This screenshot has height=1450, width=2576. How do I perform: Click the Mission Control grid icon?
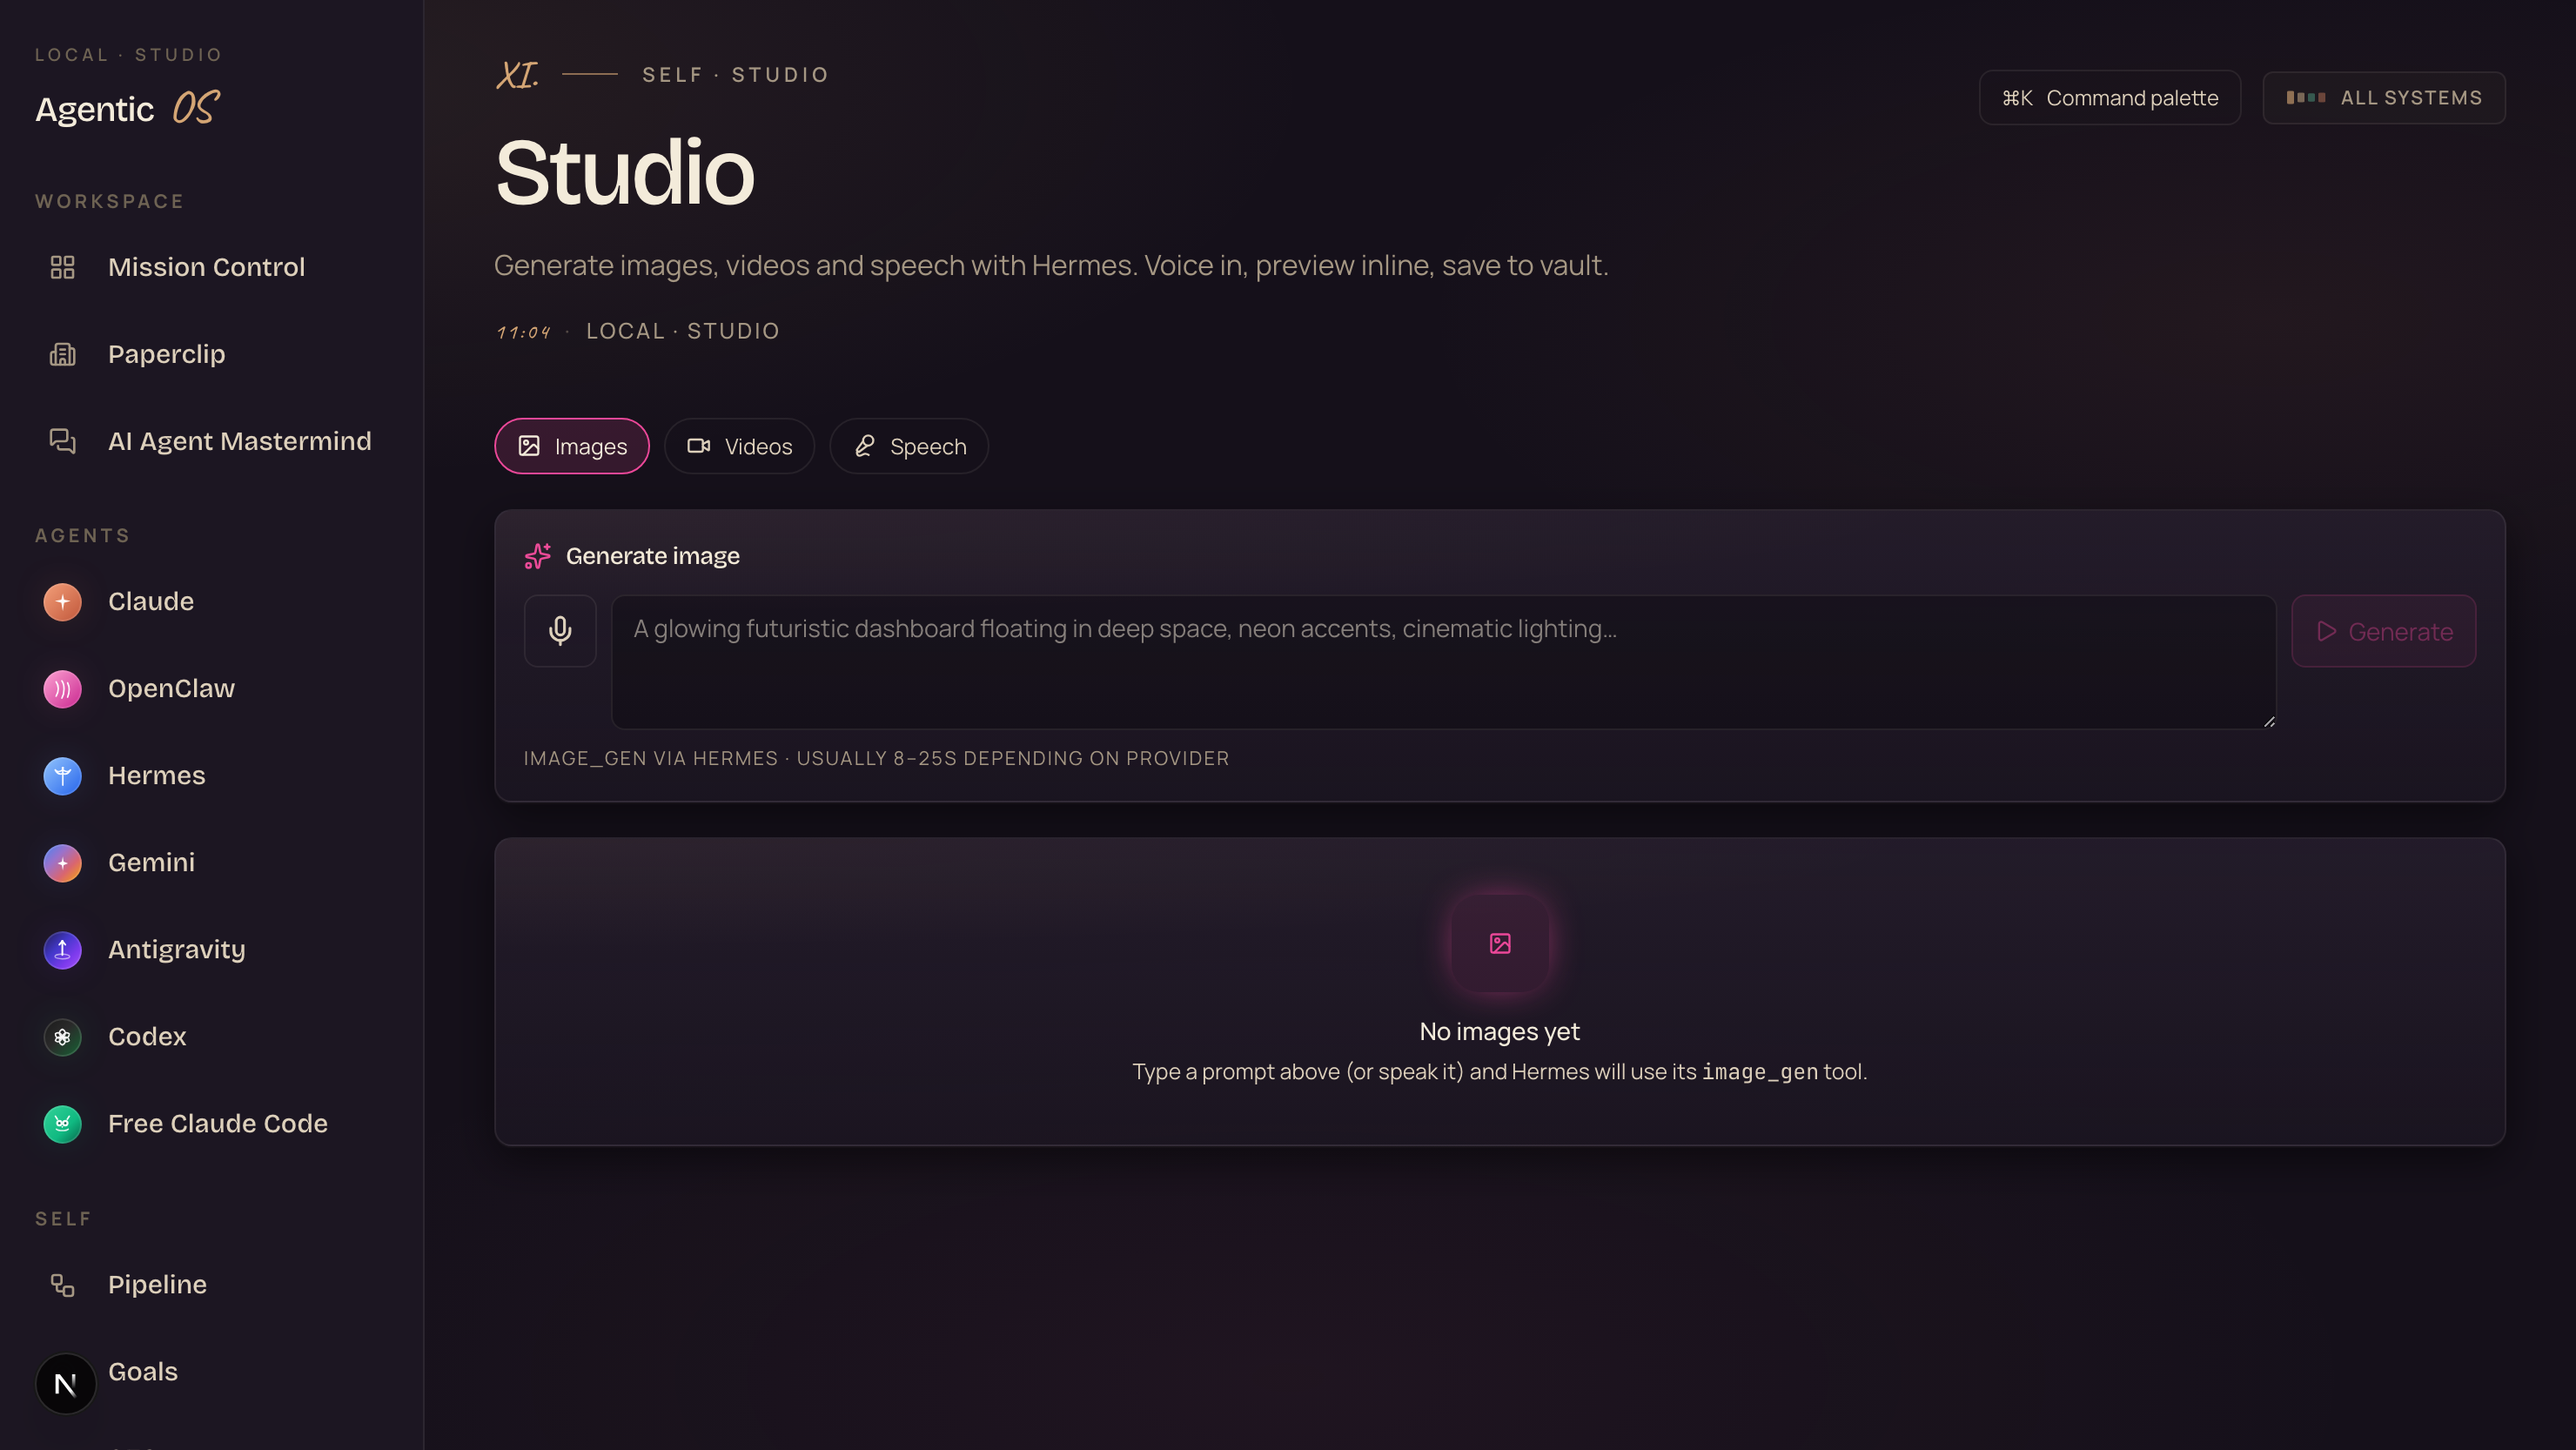62,267
